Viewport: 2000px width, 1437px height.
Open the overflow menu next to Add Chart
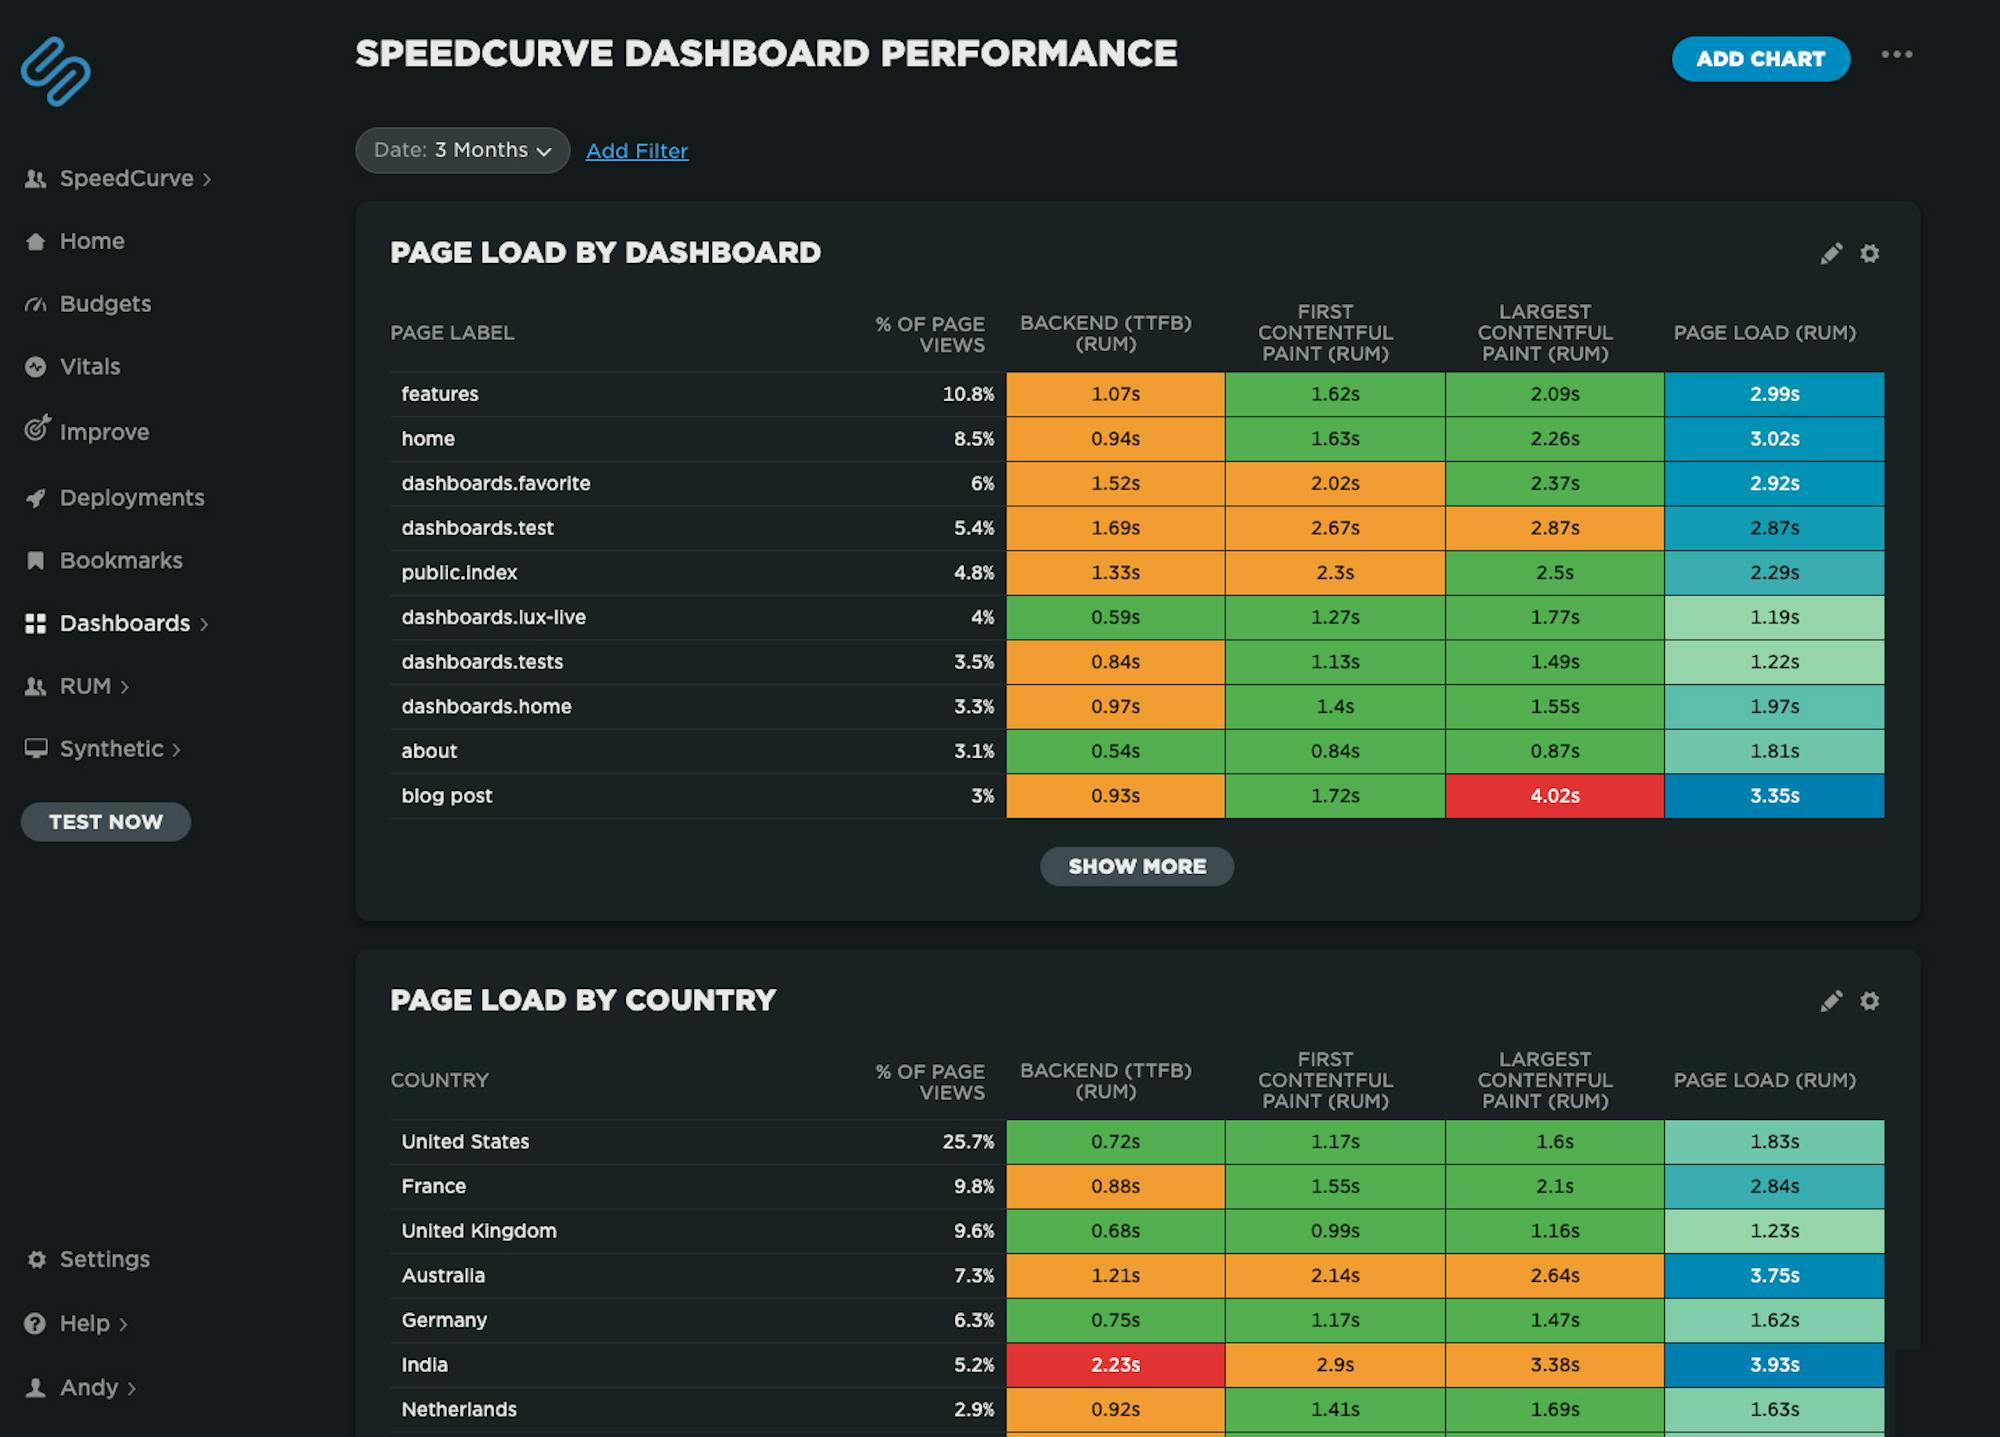pos(1897,57)
